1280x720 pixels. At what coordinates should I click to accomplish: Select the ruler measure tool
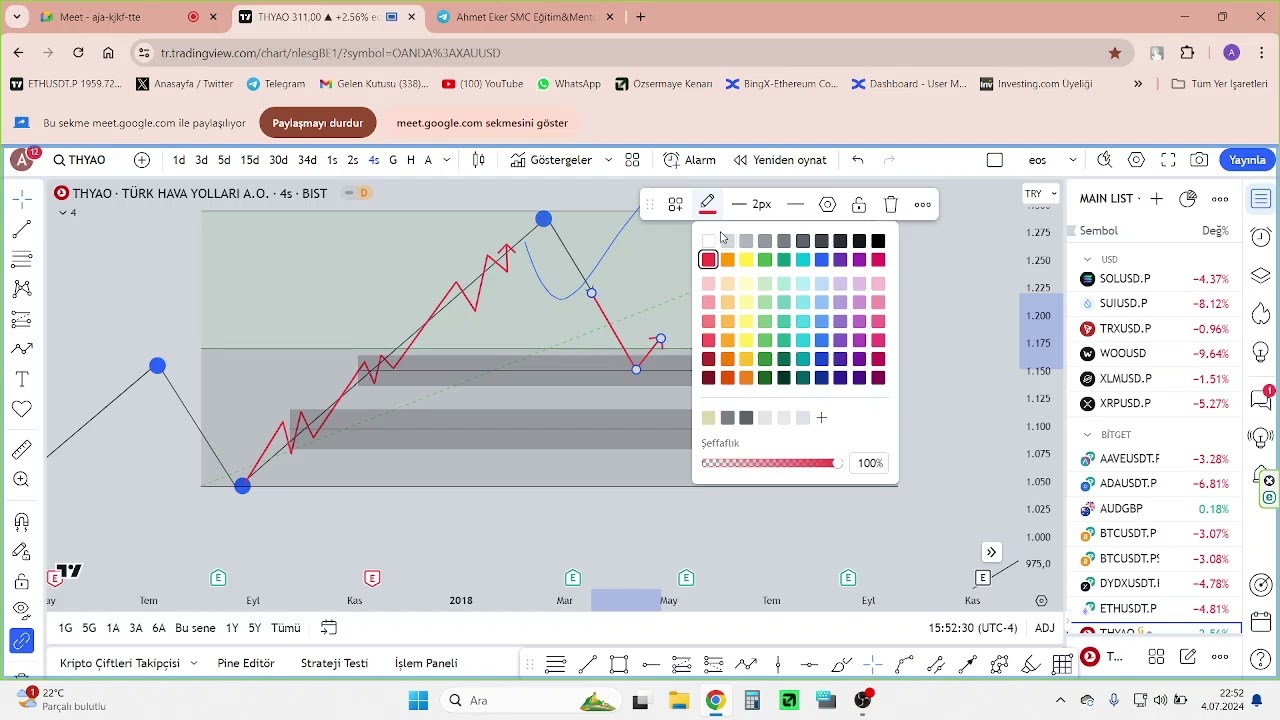point(22,449)
